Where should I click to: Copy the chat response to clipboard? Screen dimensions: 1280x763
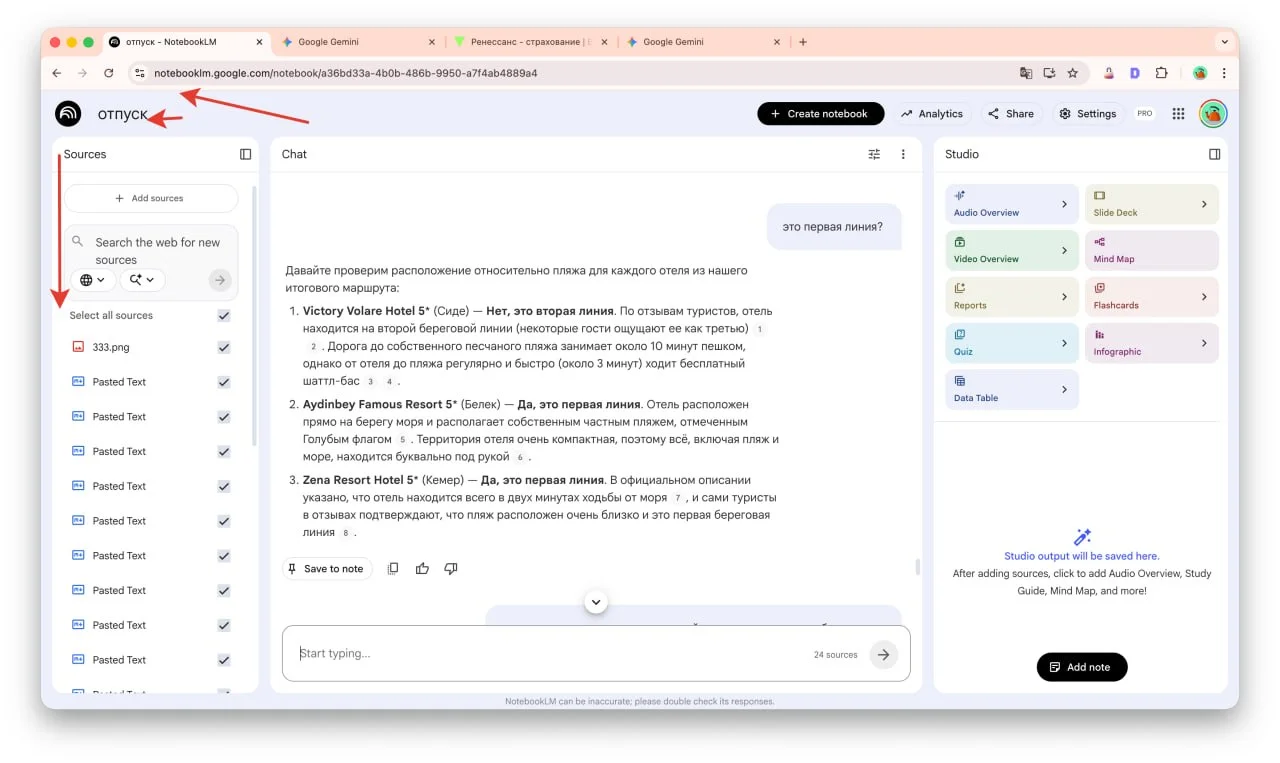tap(393, 568)
